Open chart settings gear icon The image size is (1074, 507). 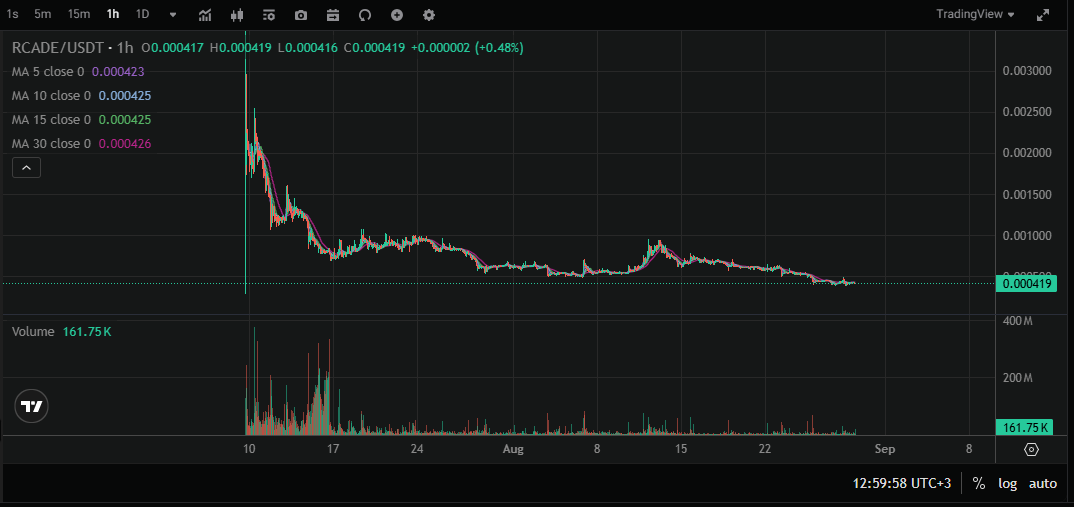pyautogui.click(x=429, y=15)
